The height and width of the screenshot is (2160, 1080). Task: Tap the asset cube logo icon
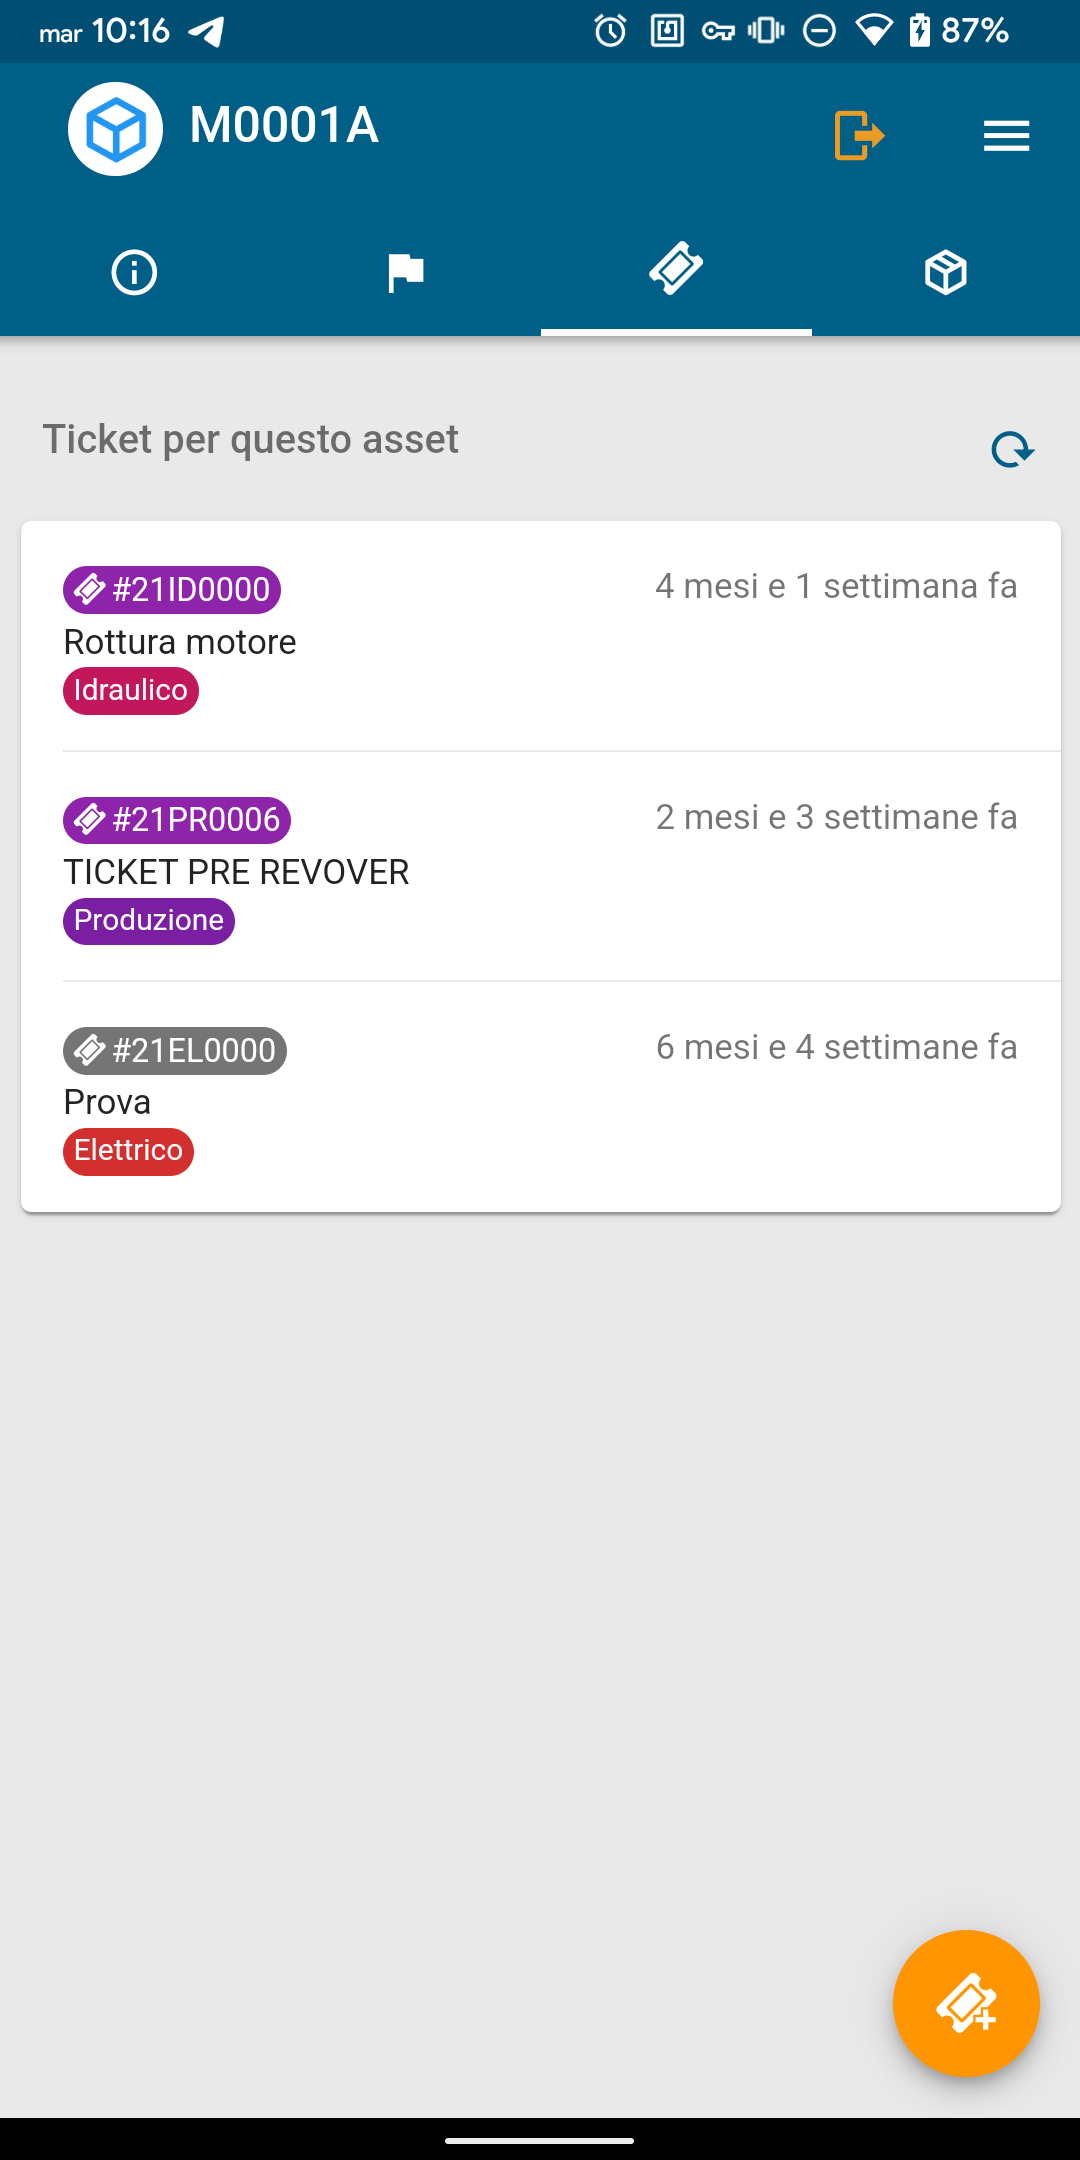[x=115, y=129]
